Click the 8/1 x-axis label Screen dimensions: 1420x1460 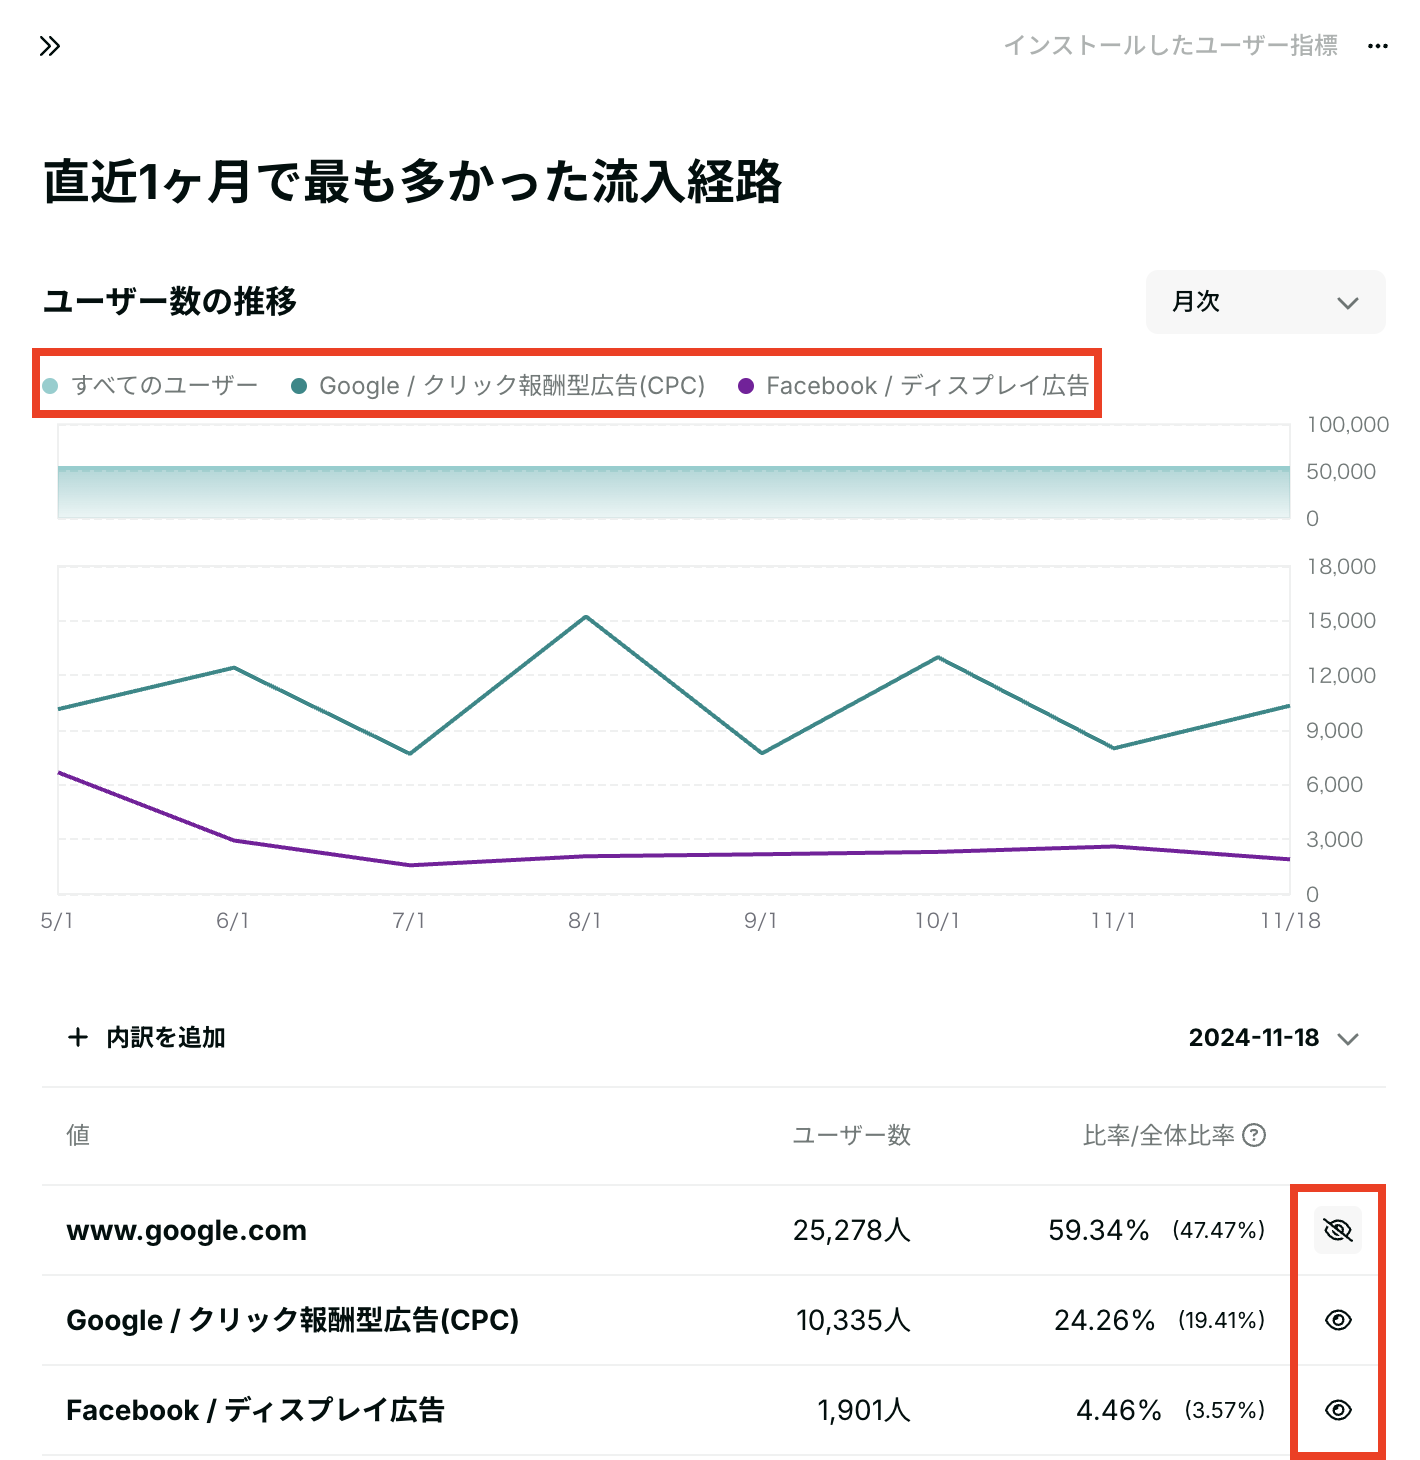pos(585,921)
